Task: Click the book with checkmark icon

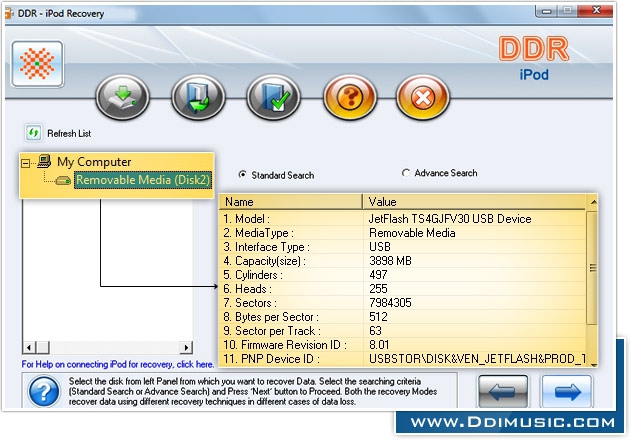Action: [274, 97]
